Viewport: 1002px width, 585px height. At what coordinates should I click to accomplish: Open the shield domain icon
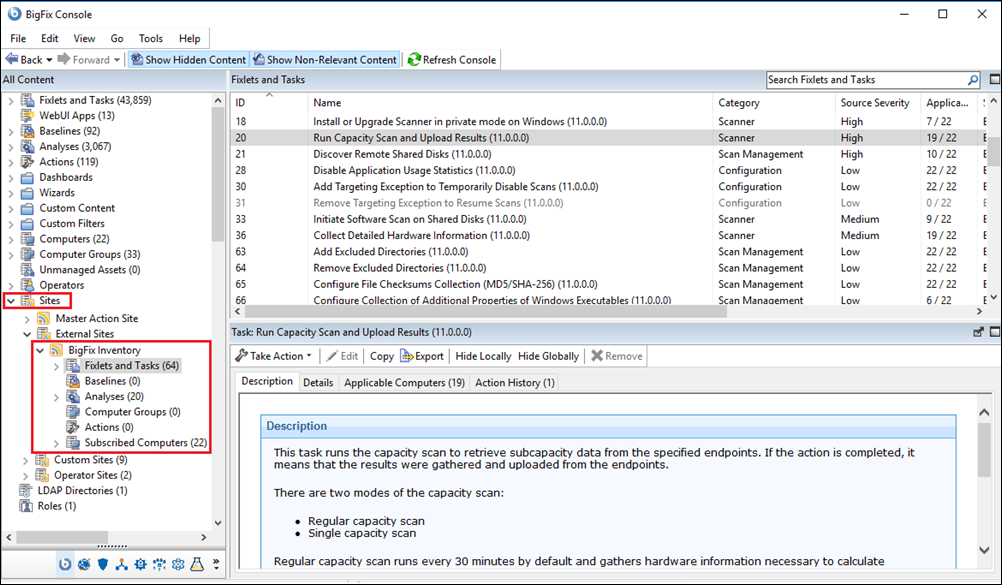pos(102,566)
